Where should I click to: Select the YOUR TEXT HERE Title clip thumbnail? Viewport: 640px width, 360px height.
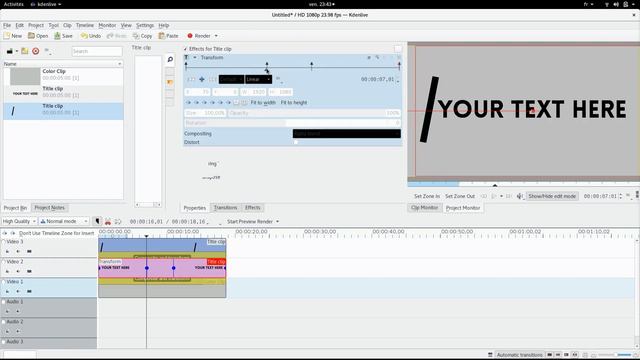25,93
